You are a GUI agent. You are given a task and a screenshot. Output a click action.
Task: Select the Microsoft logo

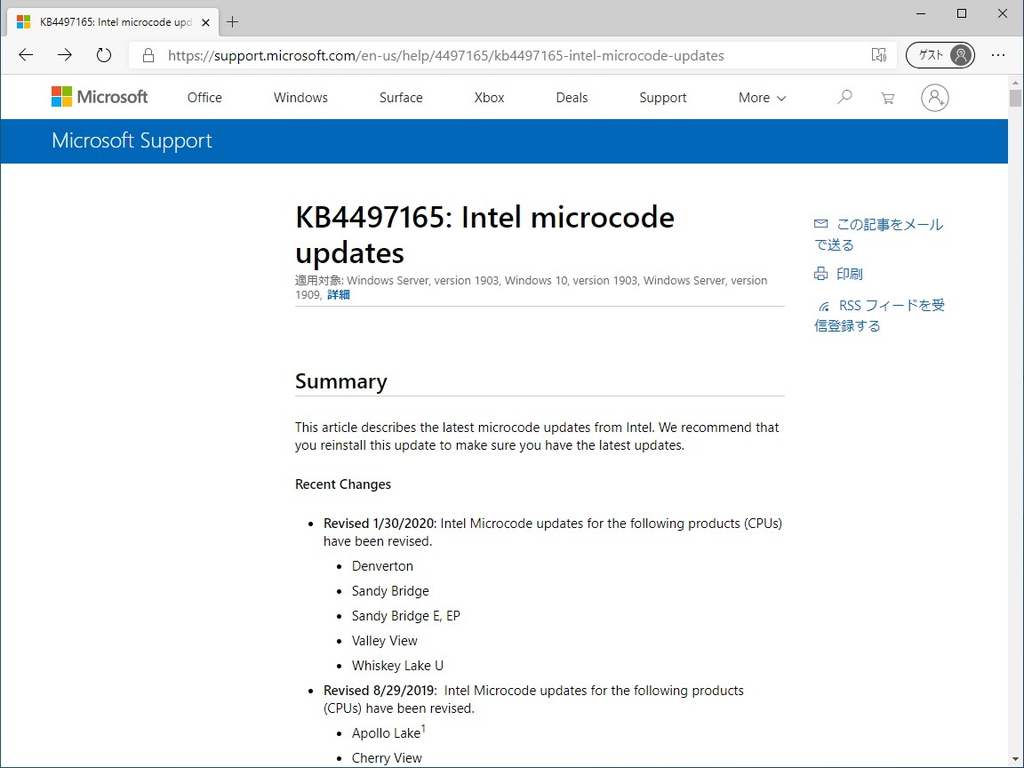99,96
